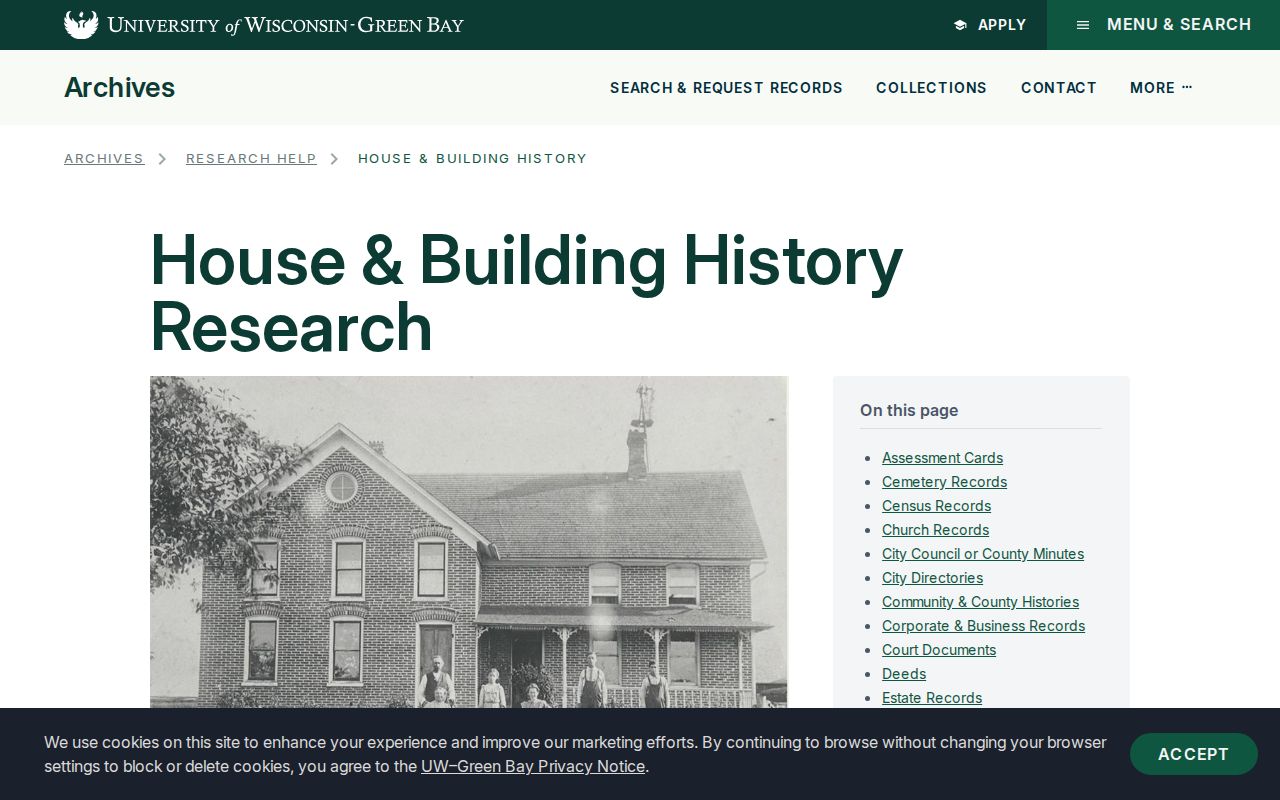
Task: Open the University of Wisconsin-Green Bay wordmark link
Action: [286, 25]
